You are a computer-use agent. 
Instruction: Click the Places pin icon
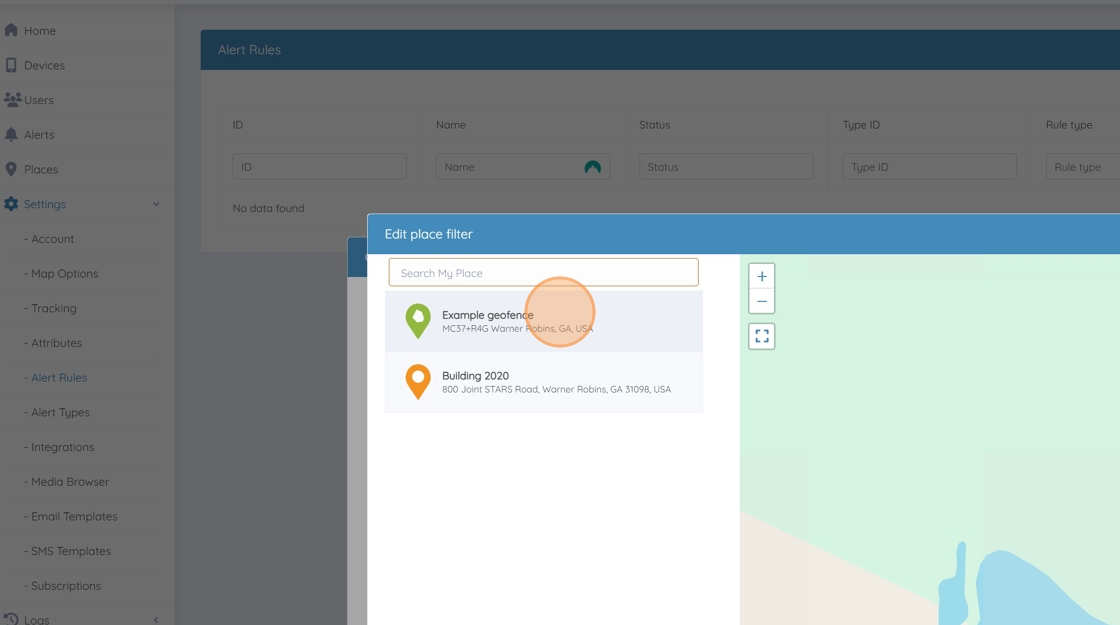(11, 169)
